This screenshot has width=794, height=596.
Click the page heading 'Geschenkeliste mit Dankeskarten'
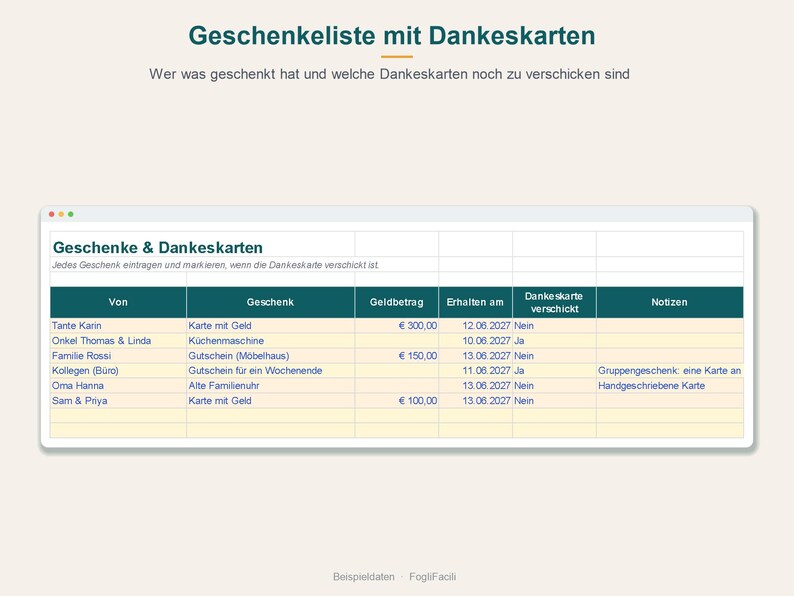point(392,36)
